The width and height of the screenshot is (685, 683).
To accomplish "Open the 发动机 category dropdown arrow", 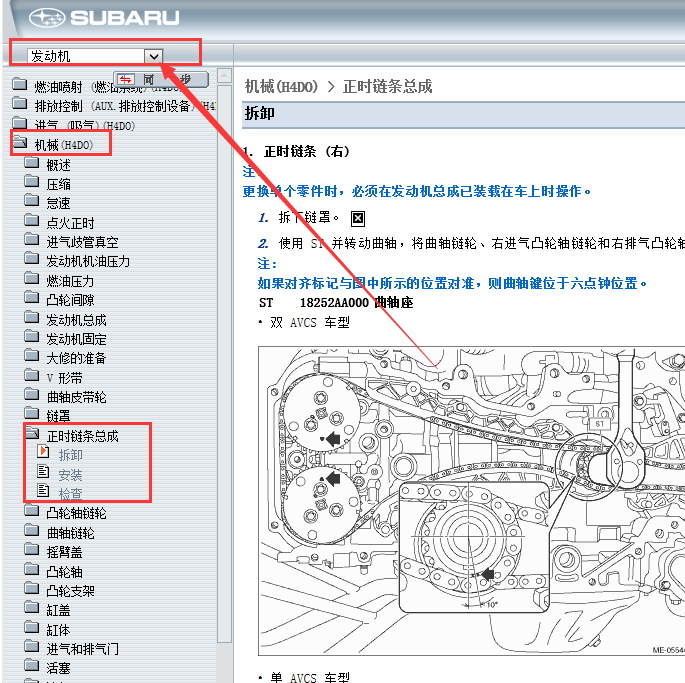I will tap(153, 56).
